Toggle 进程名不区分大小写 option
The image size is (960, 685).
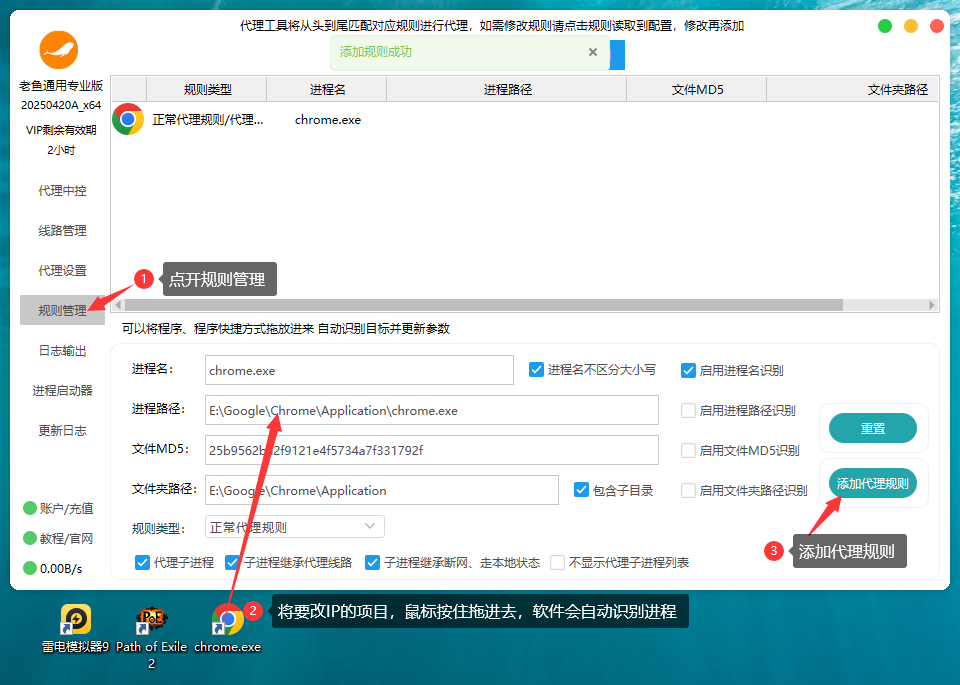pyautogui.click(x=537, y=370)
